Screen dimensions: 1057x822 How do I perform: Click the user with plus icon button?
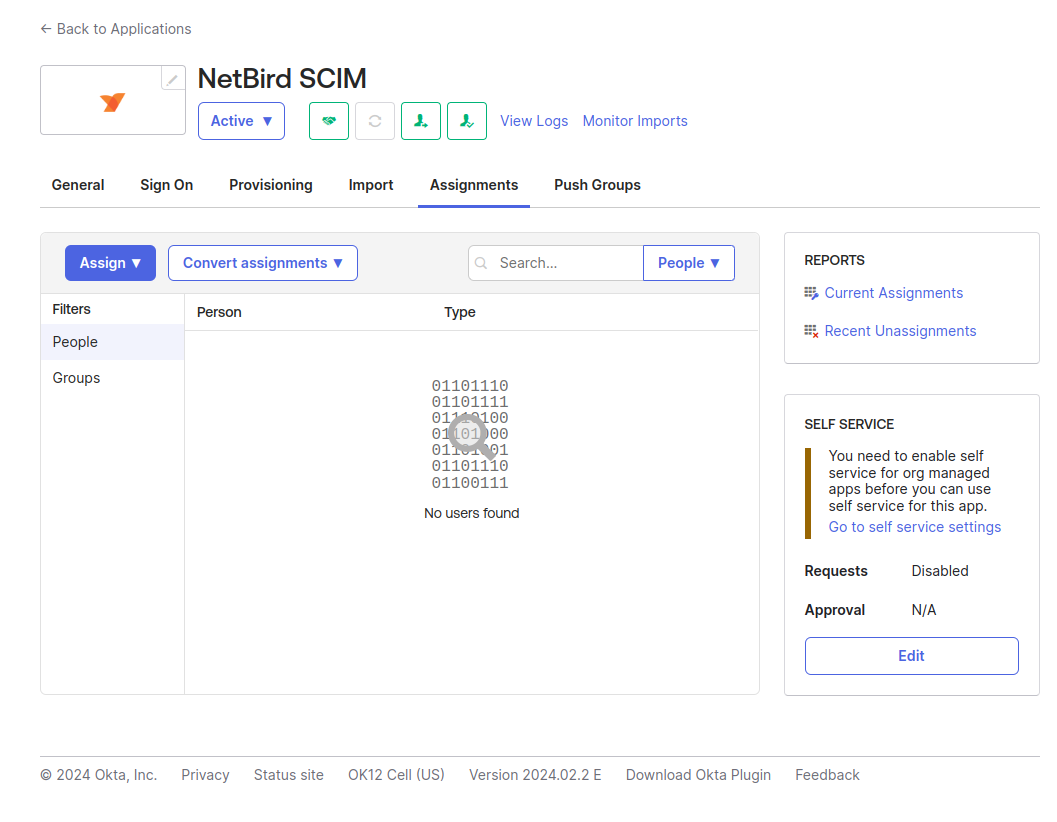tap(421, 121)
